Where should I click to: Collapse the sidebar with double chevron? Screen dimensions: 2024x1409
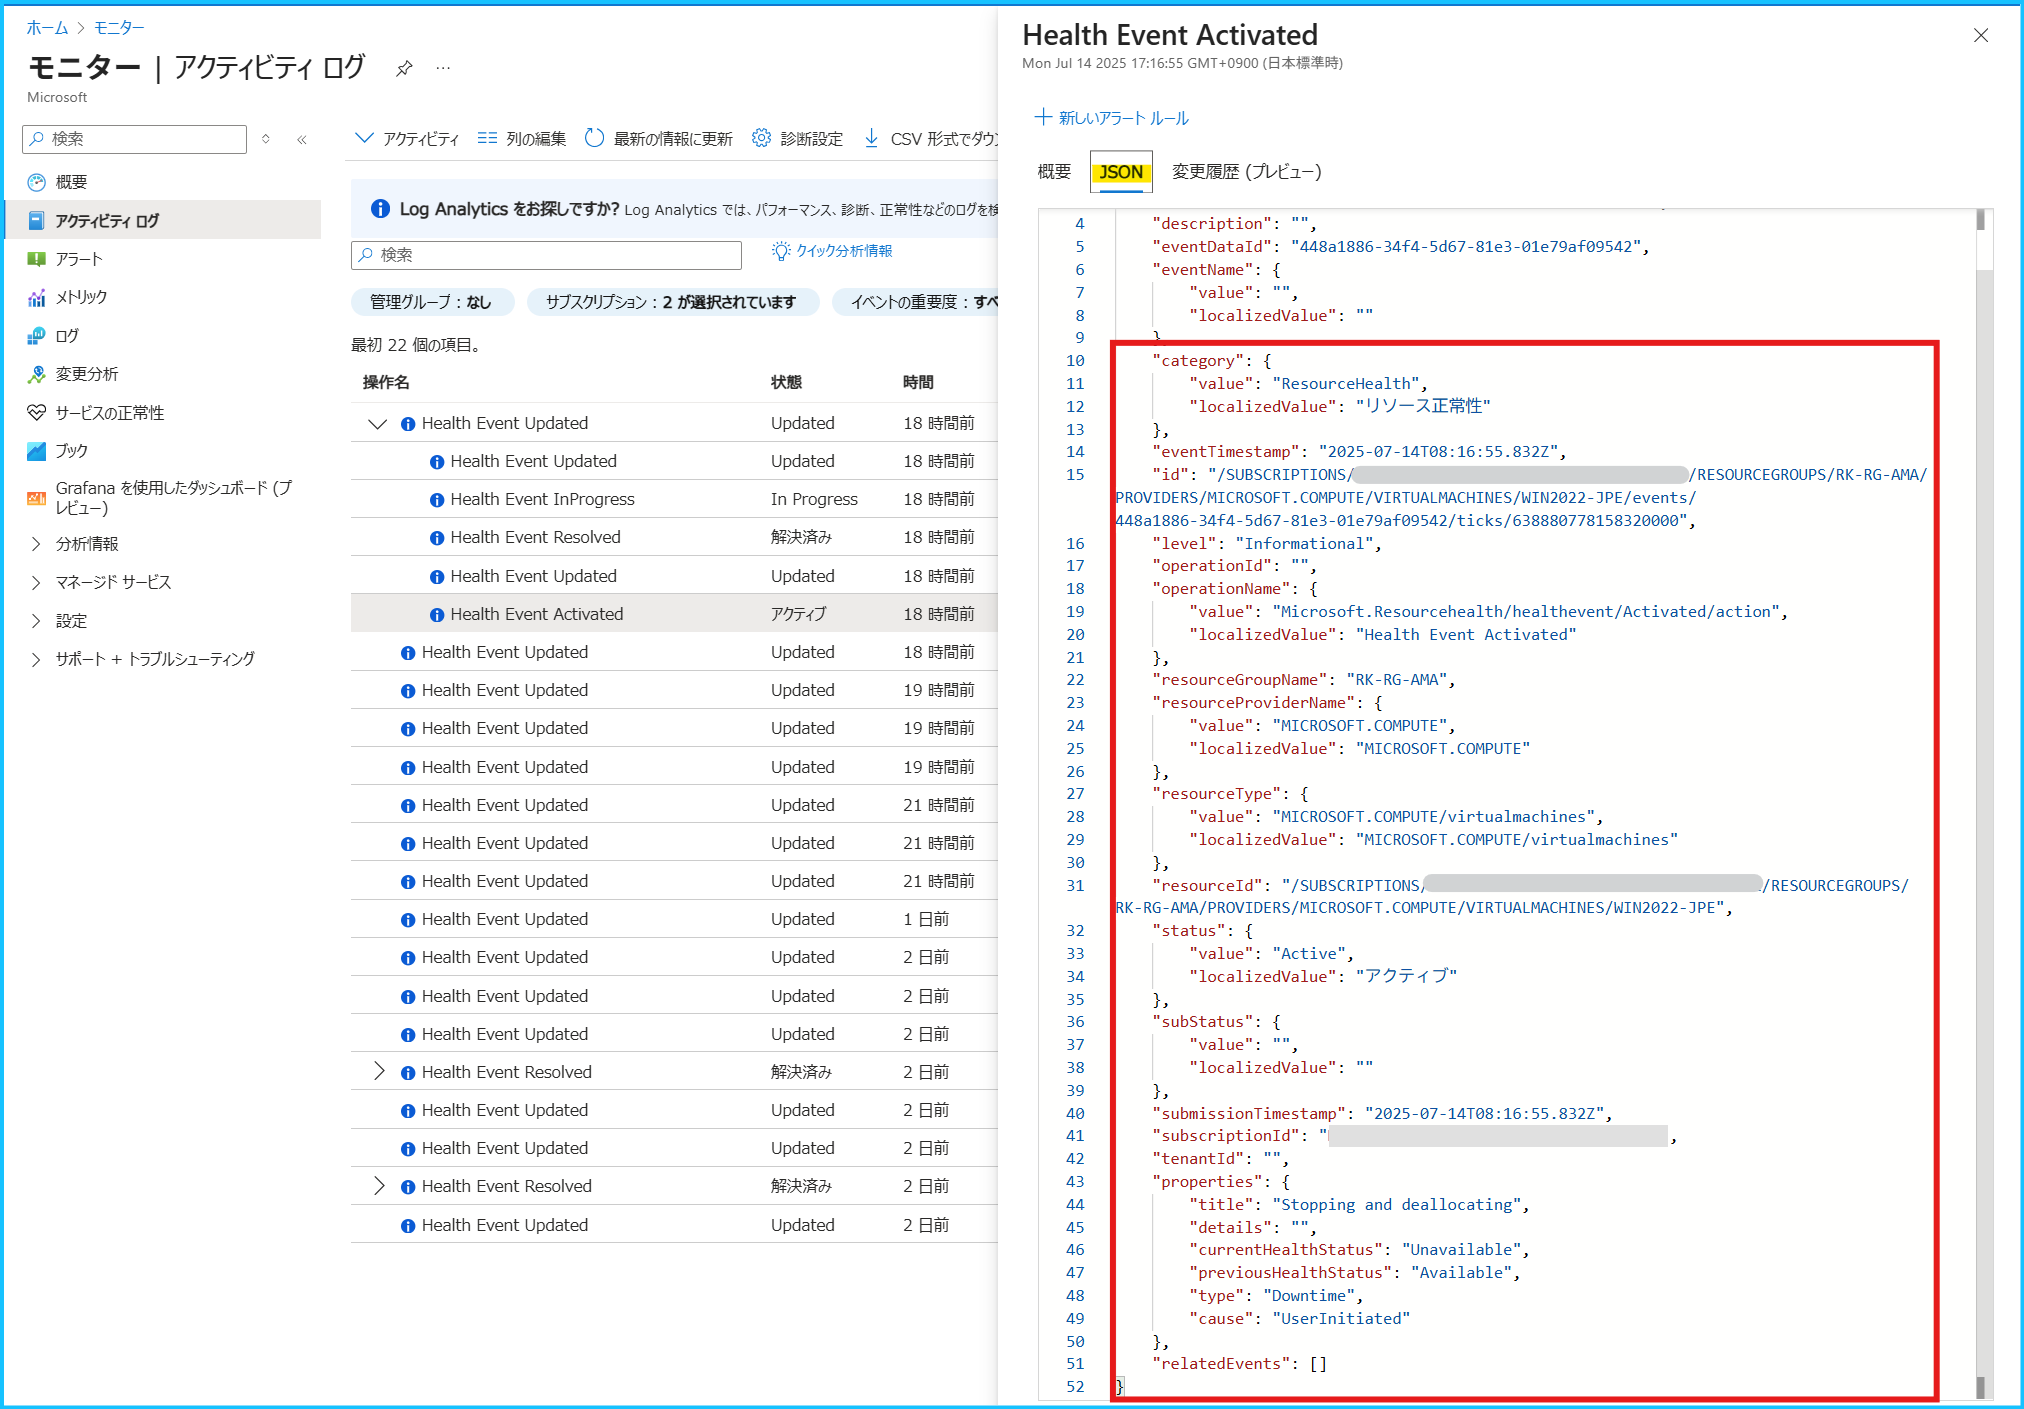[302, 139]
